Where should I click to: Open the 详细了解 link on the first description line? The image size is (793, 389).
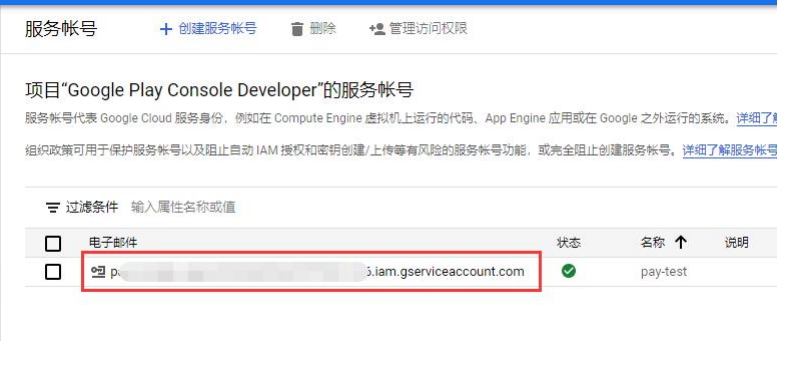tap(757, 118)
